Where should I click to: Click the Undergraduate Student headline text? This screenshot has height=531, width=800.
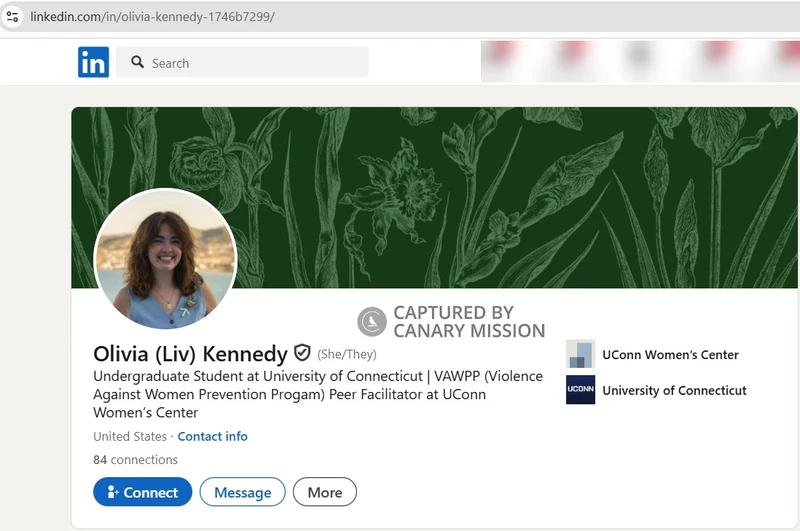coord(318,394)
